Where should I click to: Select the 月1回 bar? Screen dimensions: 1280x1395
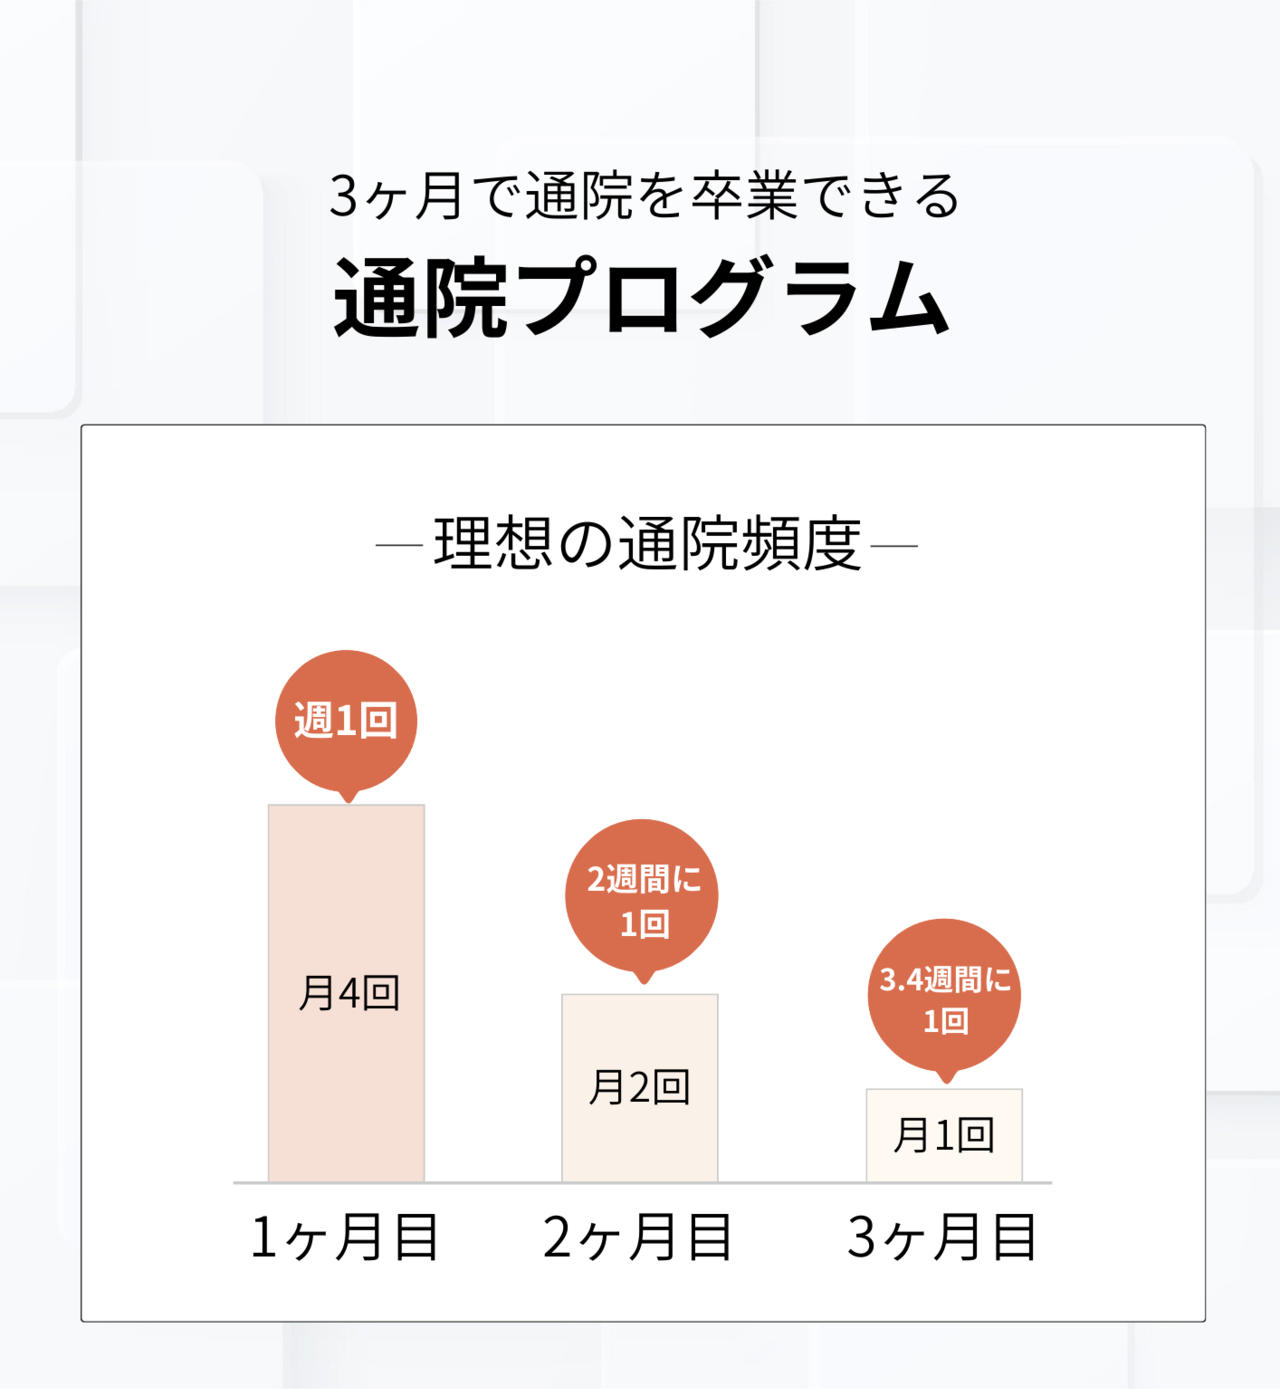pyautogui.click(x=944, y=1135)
